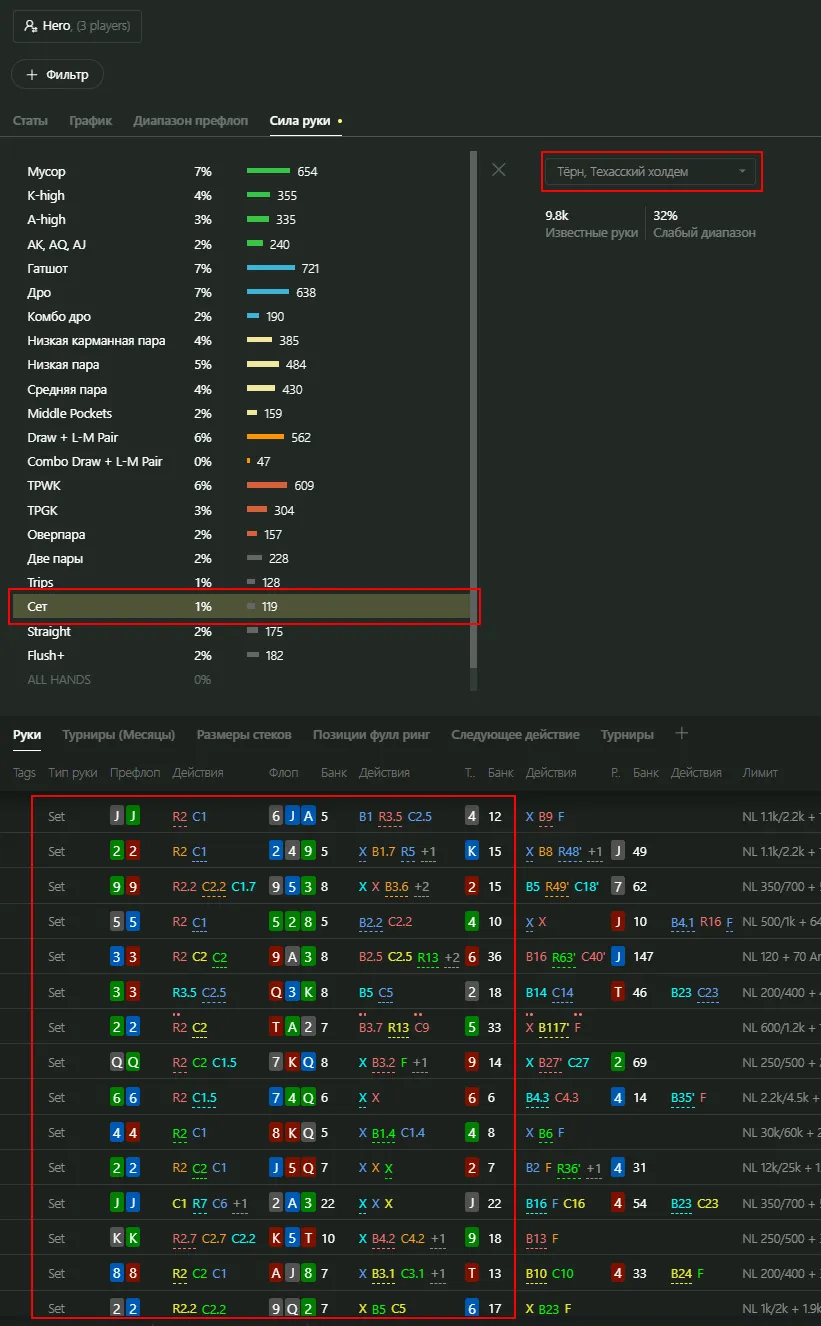This screenshot has height=1326, width=821.
Task: Open the Тёрн, Техасский холдем dropdown
Action: [x=651, y=172]
